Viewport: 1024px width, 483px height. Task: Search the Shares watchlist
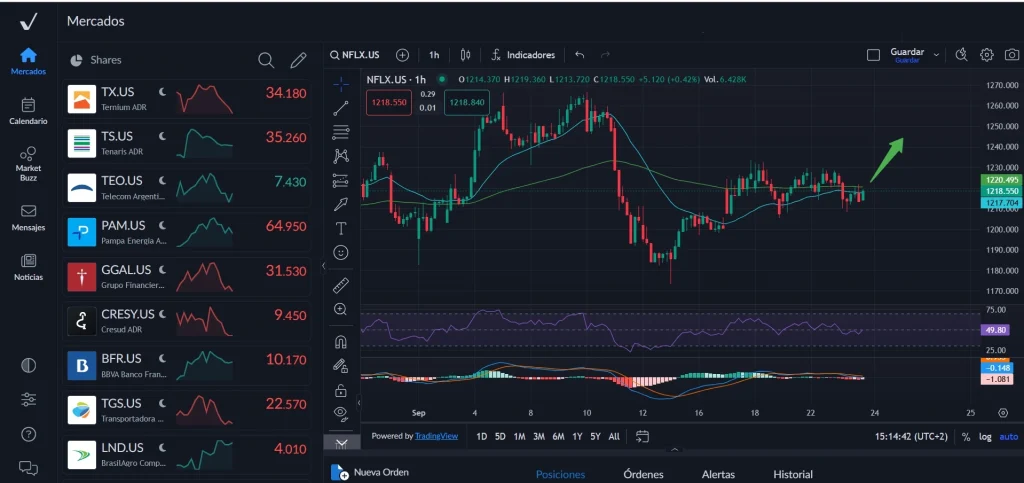(x=266, y=60)
